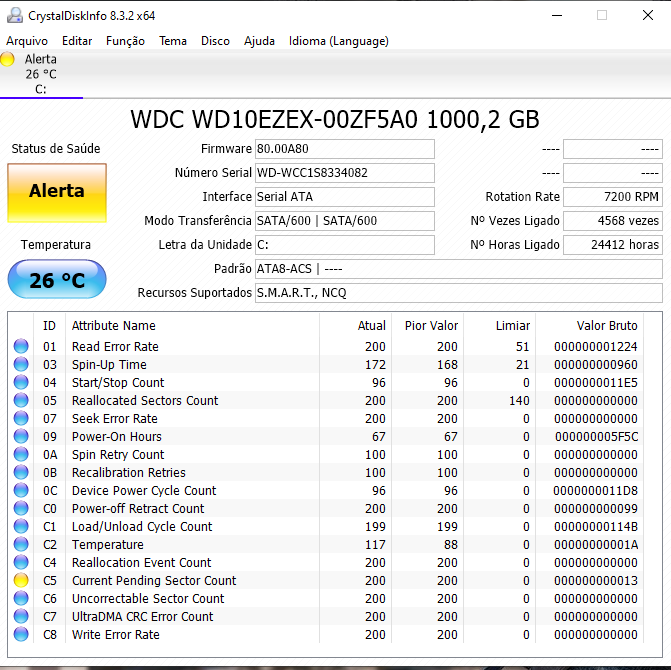Open the Idioma (Language) menu
Viewport: 671px width, 670px height.
(x=338, y=41)
